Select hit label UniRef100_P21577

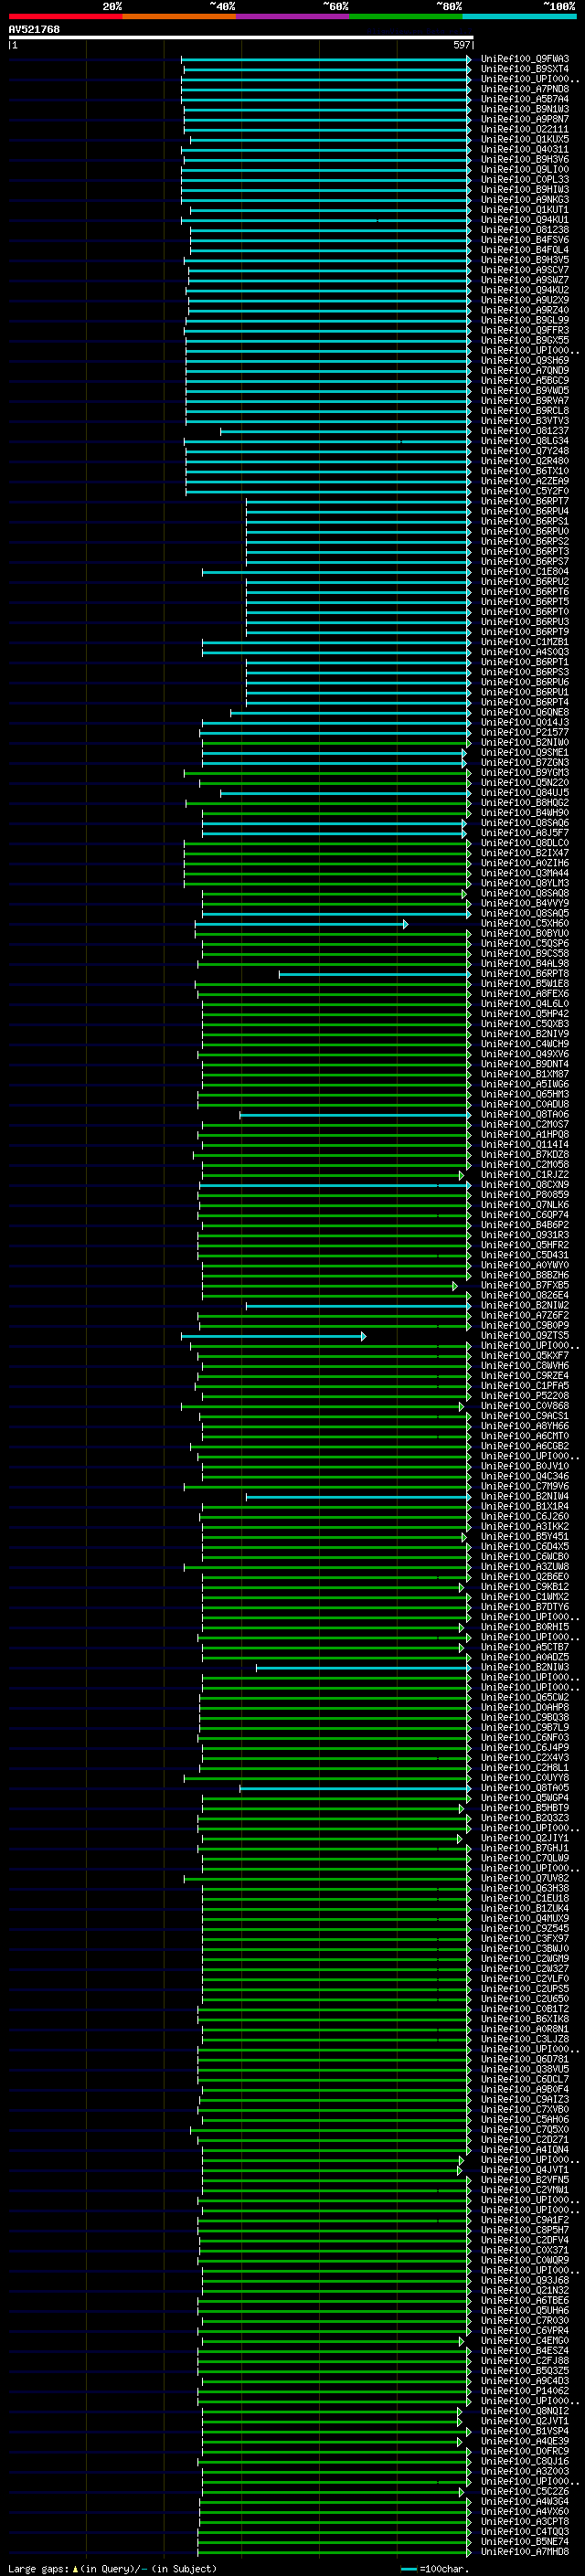(x=525, y=733)
